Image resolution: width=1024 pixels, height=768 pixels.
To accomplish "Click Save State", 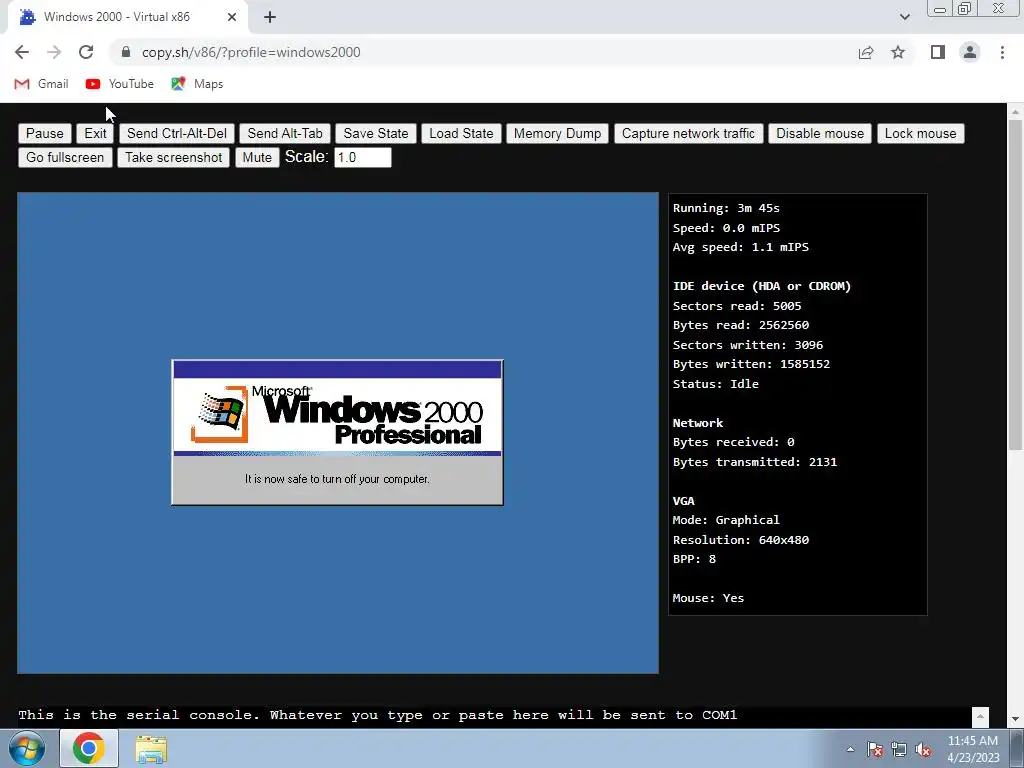I will [376, 133].
